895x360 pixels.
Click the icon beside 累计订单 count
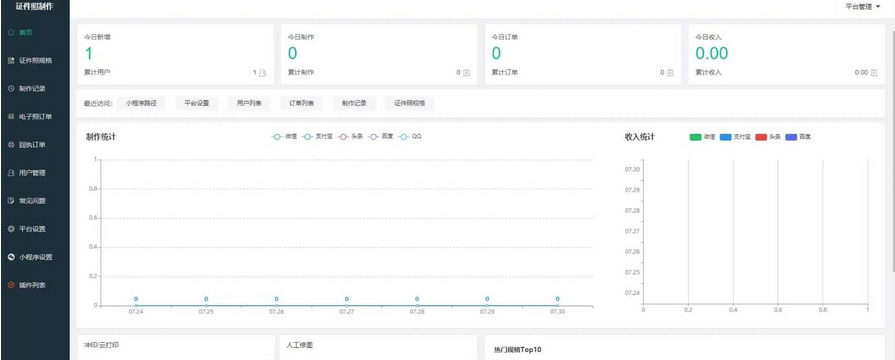pyautogui.click(x=670, y=73)
